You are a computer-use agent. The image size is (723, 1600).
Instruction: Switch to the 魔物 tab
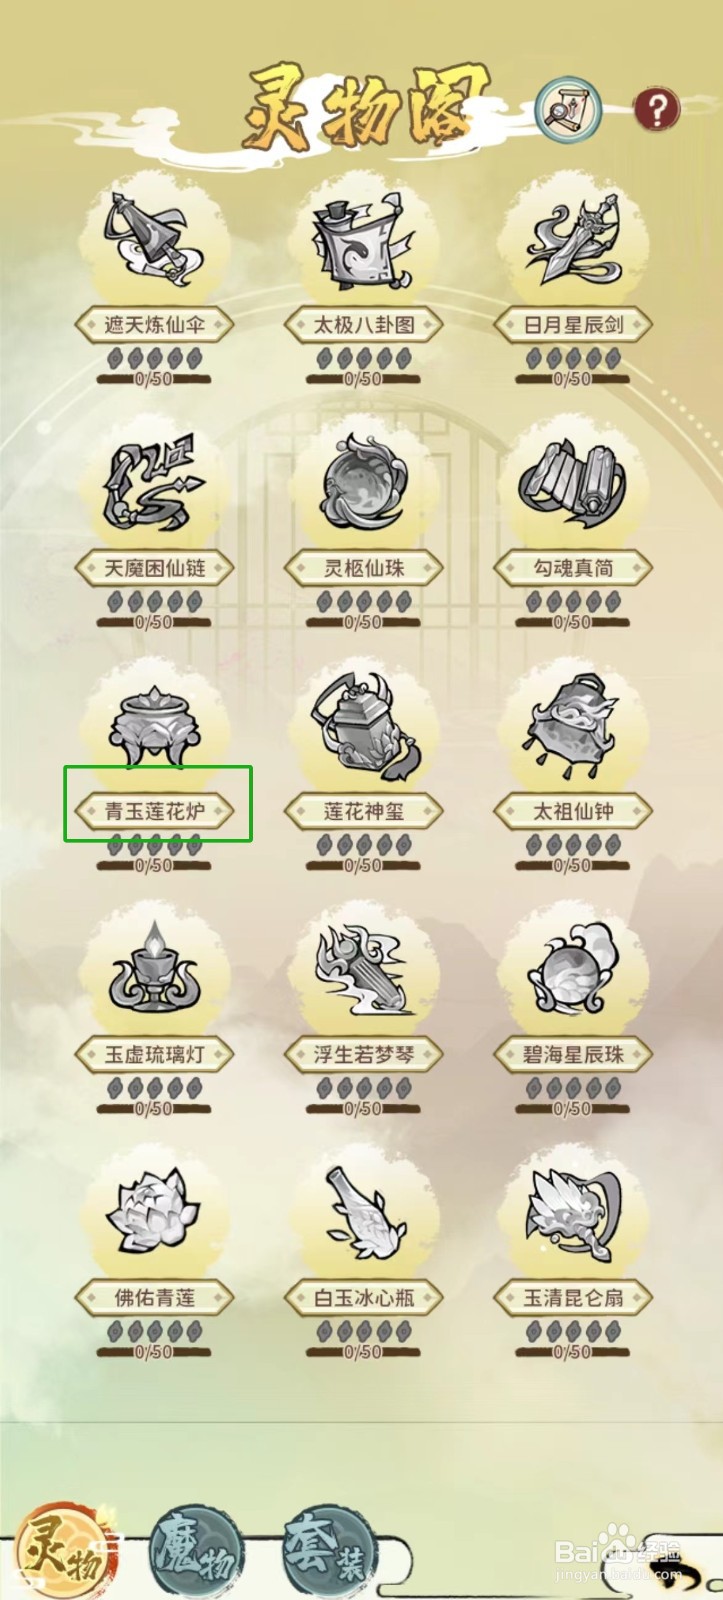tap(195, 1552)
